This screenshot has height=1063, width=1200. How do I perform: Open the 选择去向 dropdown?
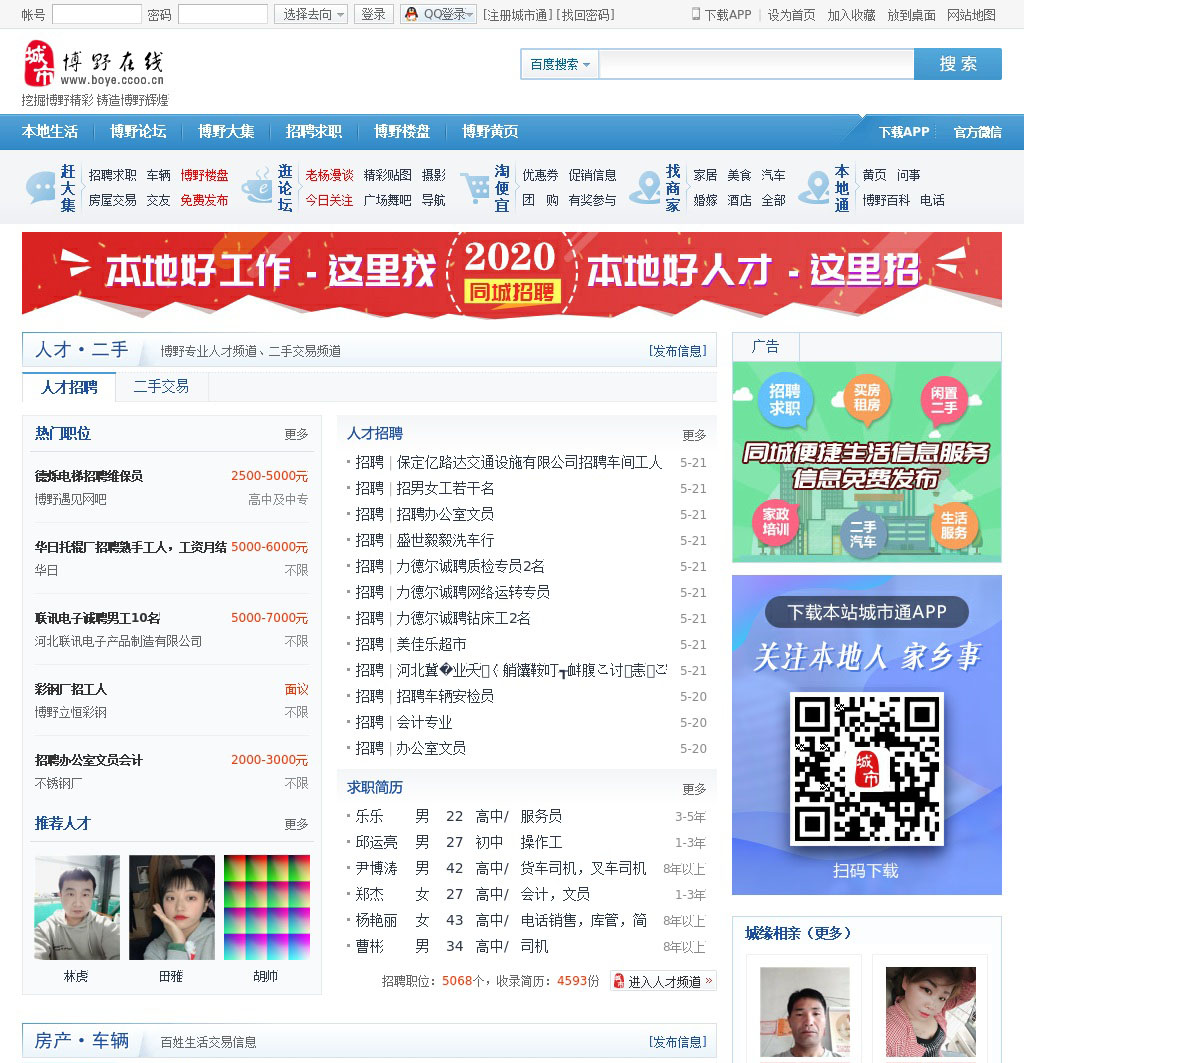311,14
